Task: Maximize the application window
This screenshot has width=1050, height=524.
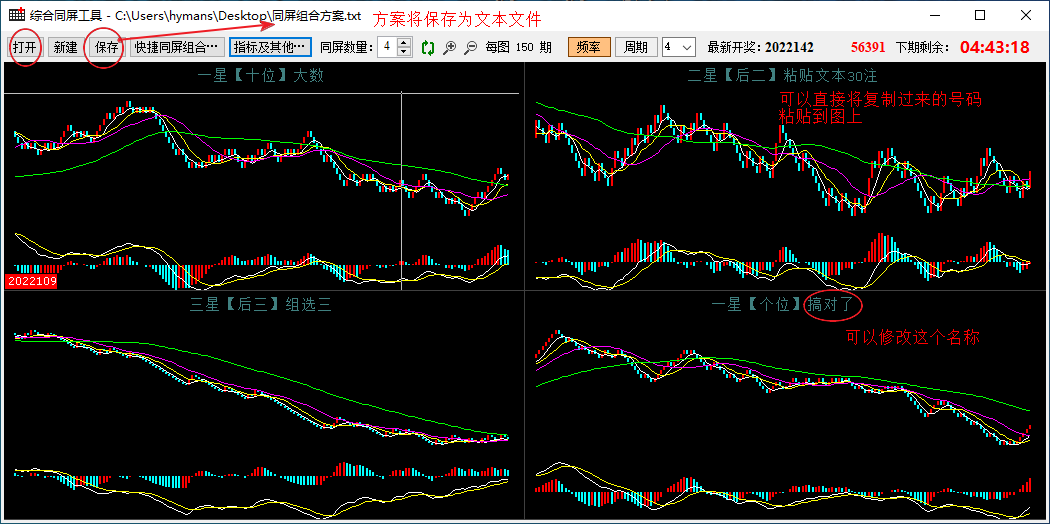Action: click(x=980, y=15)
